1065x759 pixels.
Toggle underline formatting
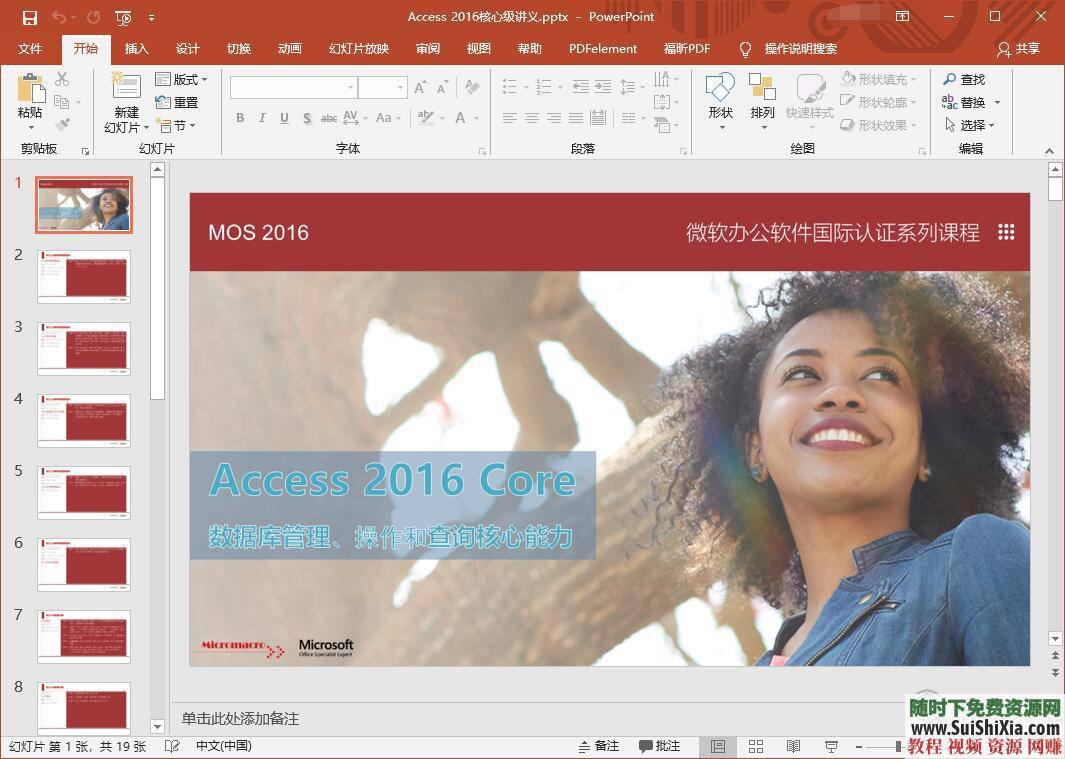click(x=282, y=118)
